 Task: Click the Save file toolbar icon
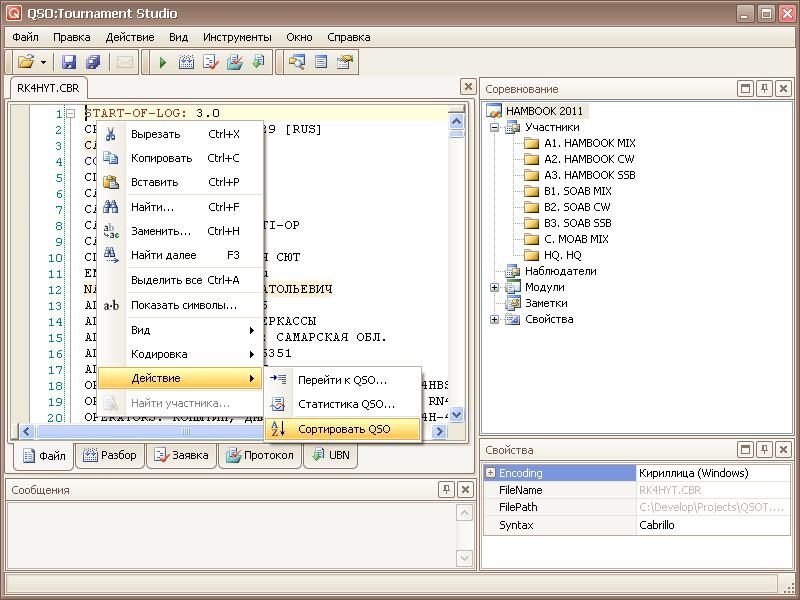69,62
